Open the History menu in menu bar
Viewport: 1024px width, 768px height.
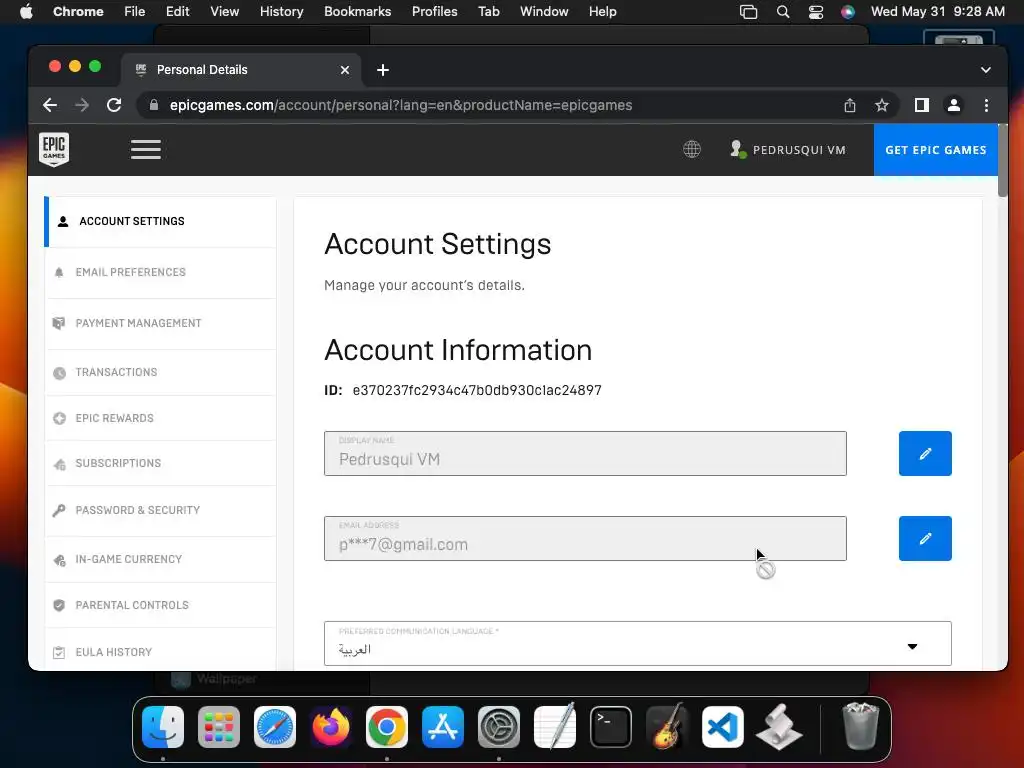281,12
